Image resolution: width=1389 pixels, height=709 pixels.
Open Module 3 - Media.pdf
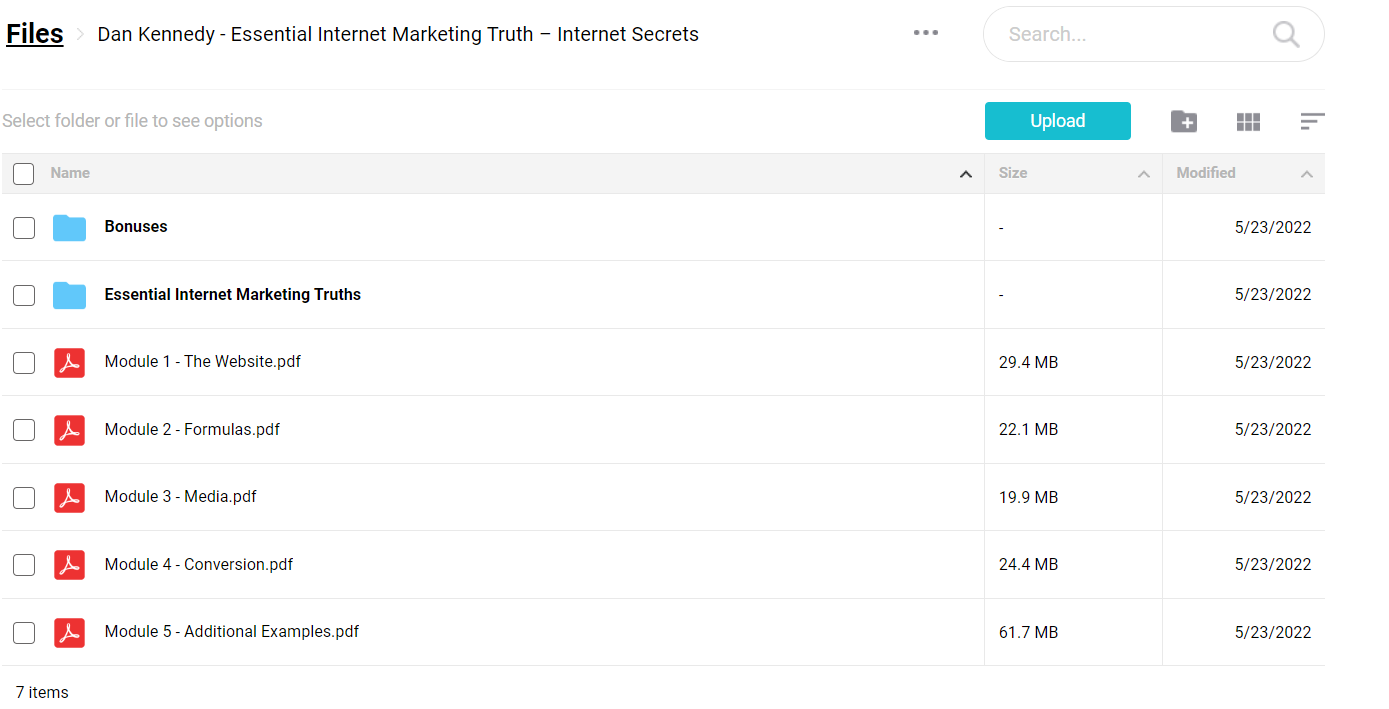click(181, 497)
